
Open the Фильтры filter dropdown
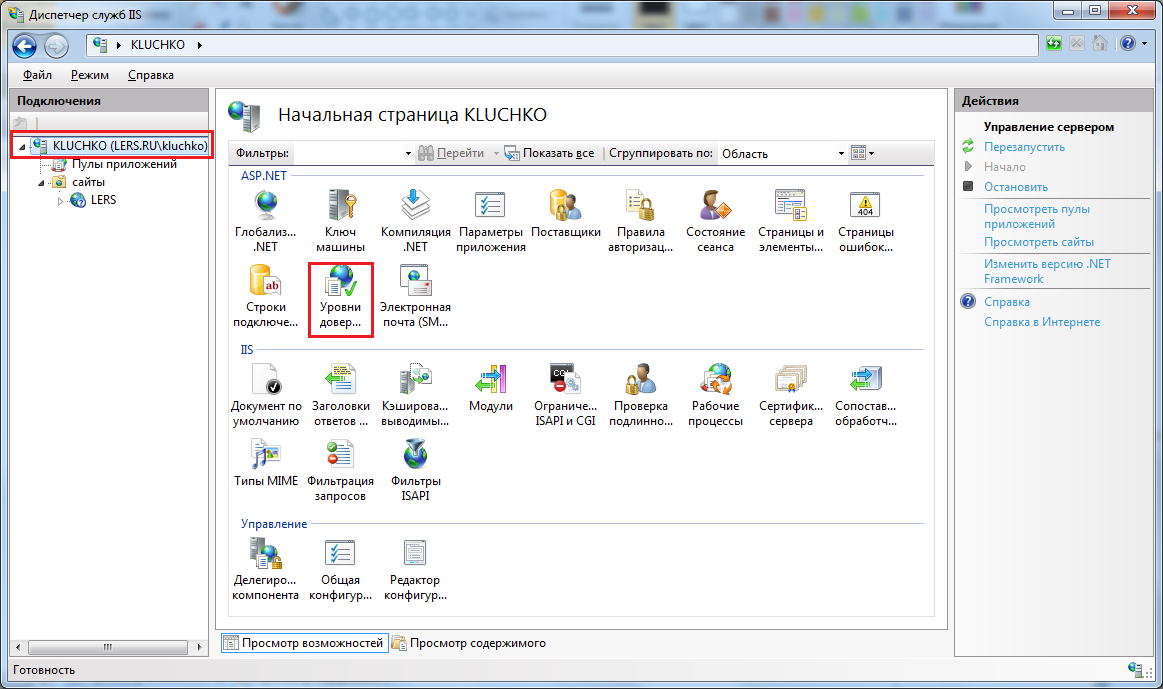(408, 154)
